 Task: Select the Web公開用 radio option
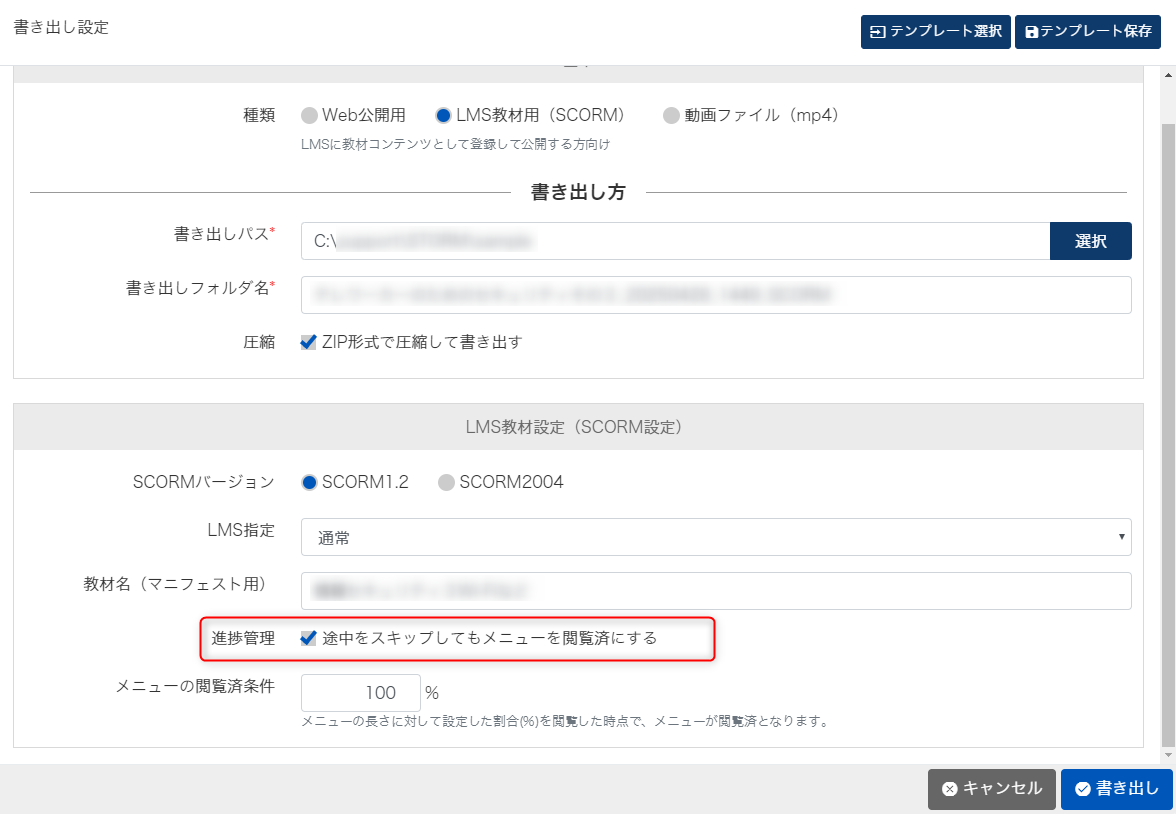pyautogui.click(x=310, y=115)
